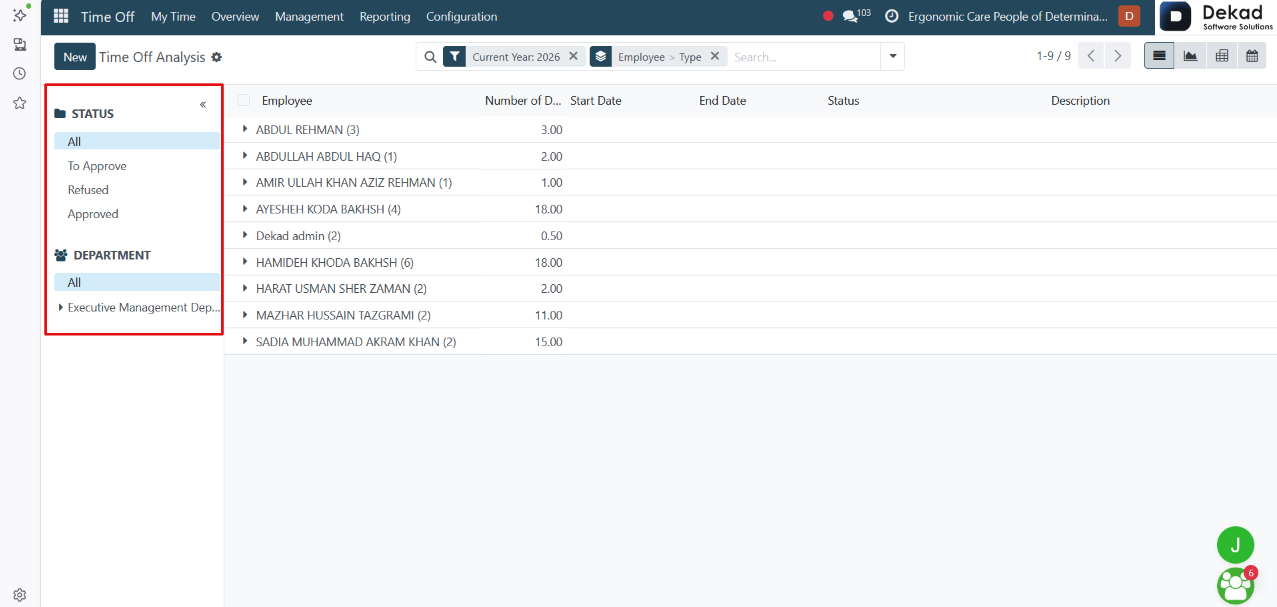1277x607 pixels.
Task: Filter status by Refused
Action: (x=88, y=189)
